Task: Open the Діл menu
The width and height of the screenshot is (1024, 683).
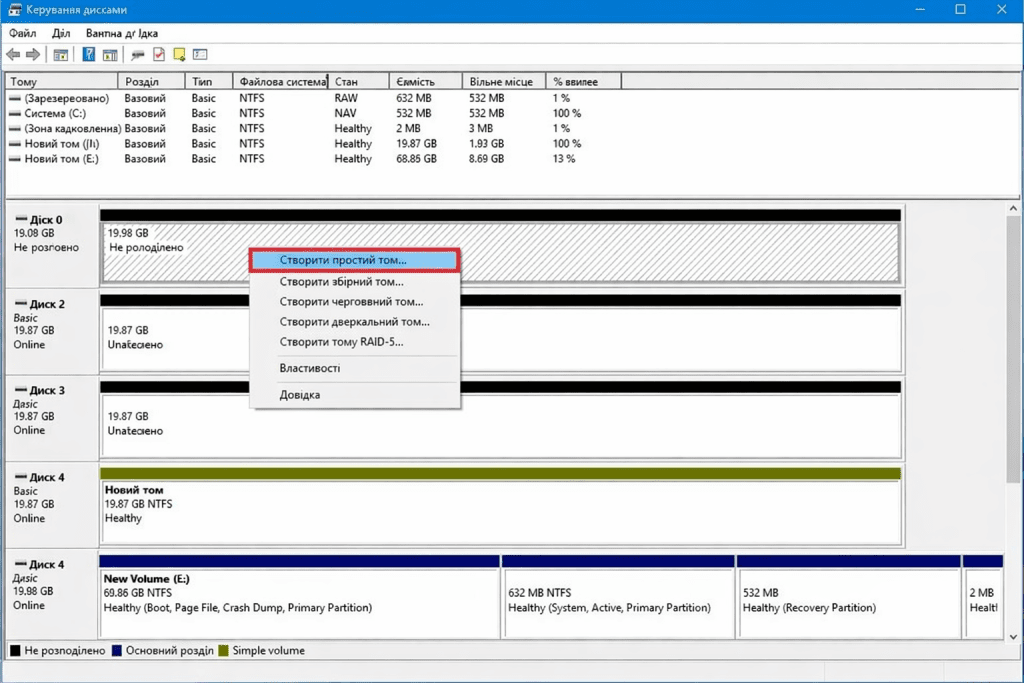Action: tap(61, 33)
